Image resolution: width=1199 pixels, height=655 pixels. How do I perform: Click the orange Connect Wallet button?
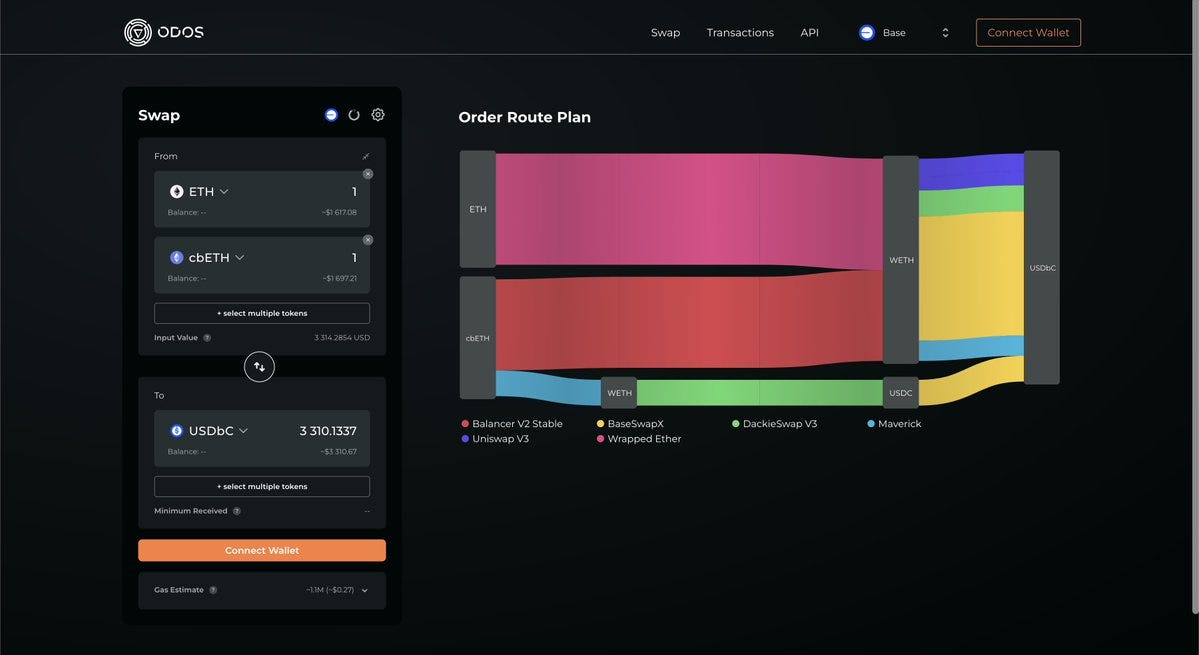[262, 550]
